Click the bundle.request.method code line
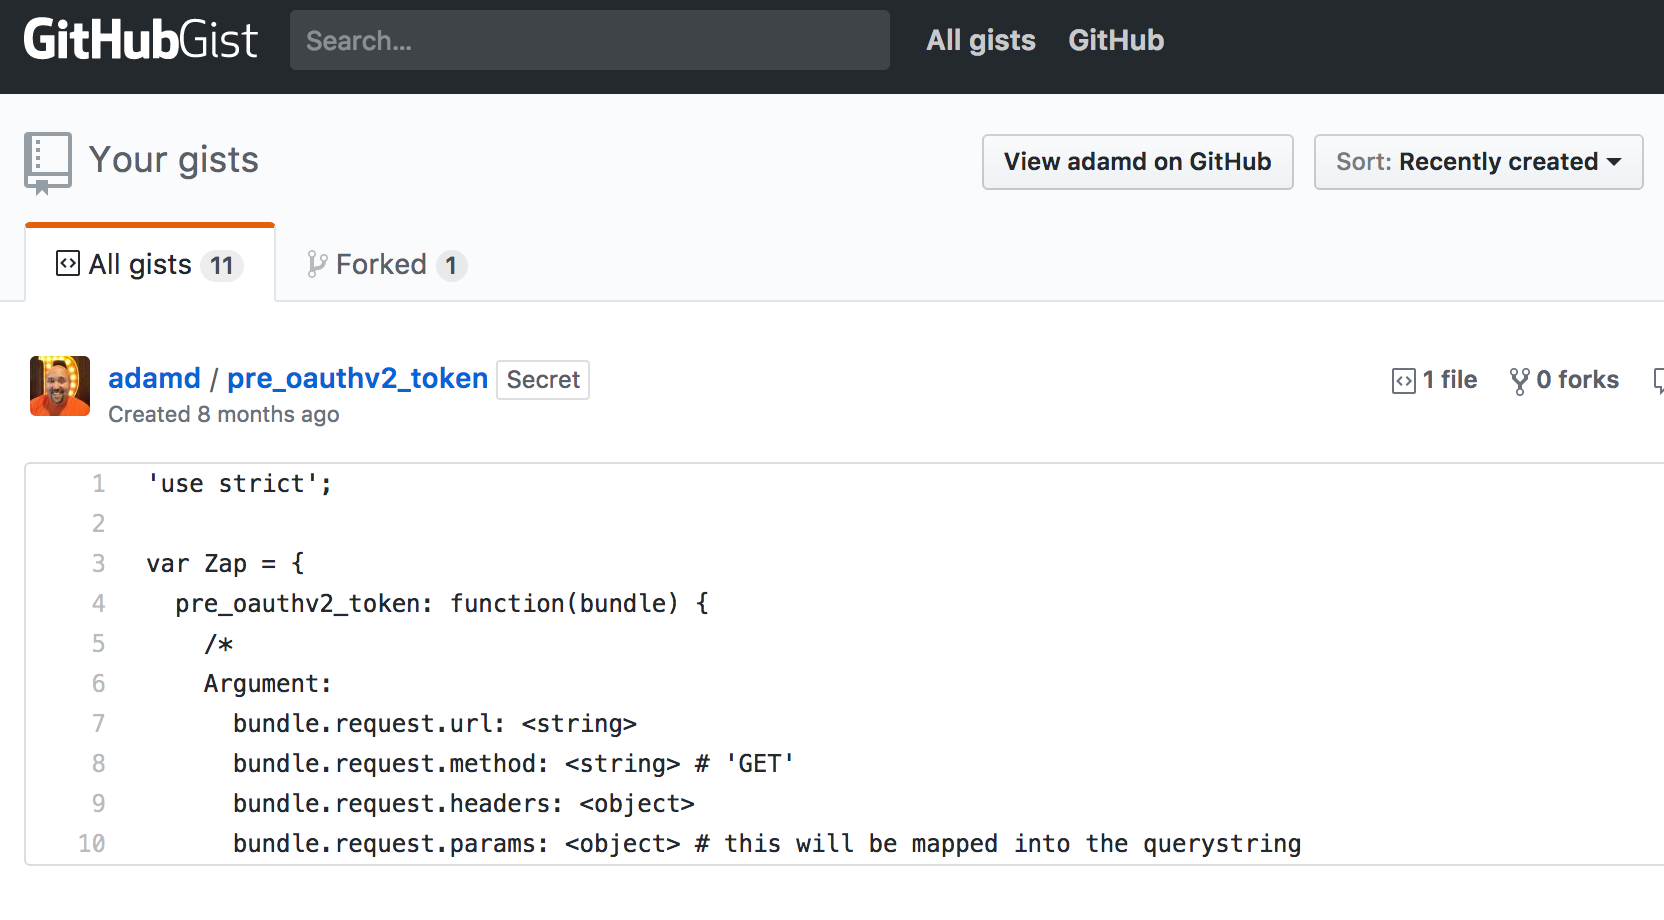This screenshot has width=1664, height=920. coord(514,764)
